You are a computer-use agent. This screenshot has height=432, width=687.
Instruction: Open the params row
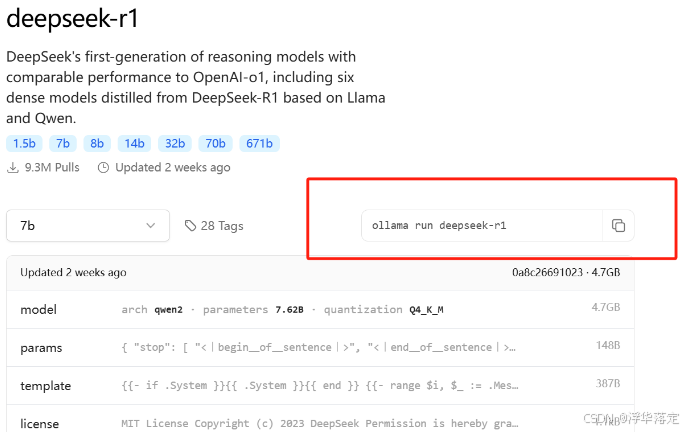[x=320, y=348]
